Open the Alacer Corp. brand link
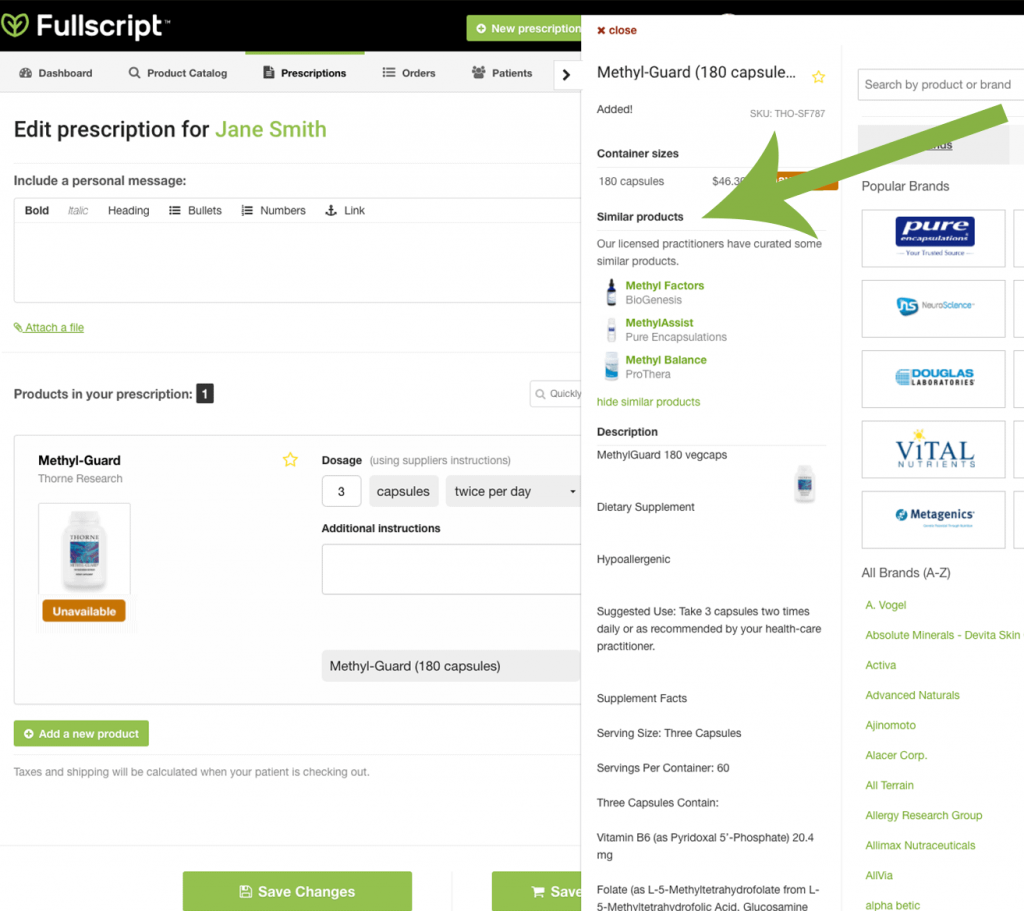1024x911 pixels. pos(896,755)
